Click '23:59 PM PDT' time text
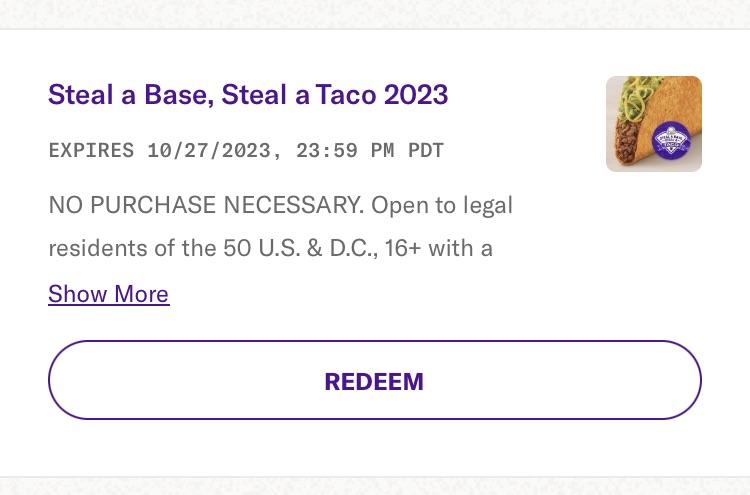The width and height of the screenshot is (750, 495). coord(370,151)
